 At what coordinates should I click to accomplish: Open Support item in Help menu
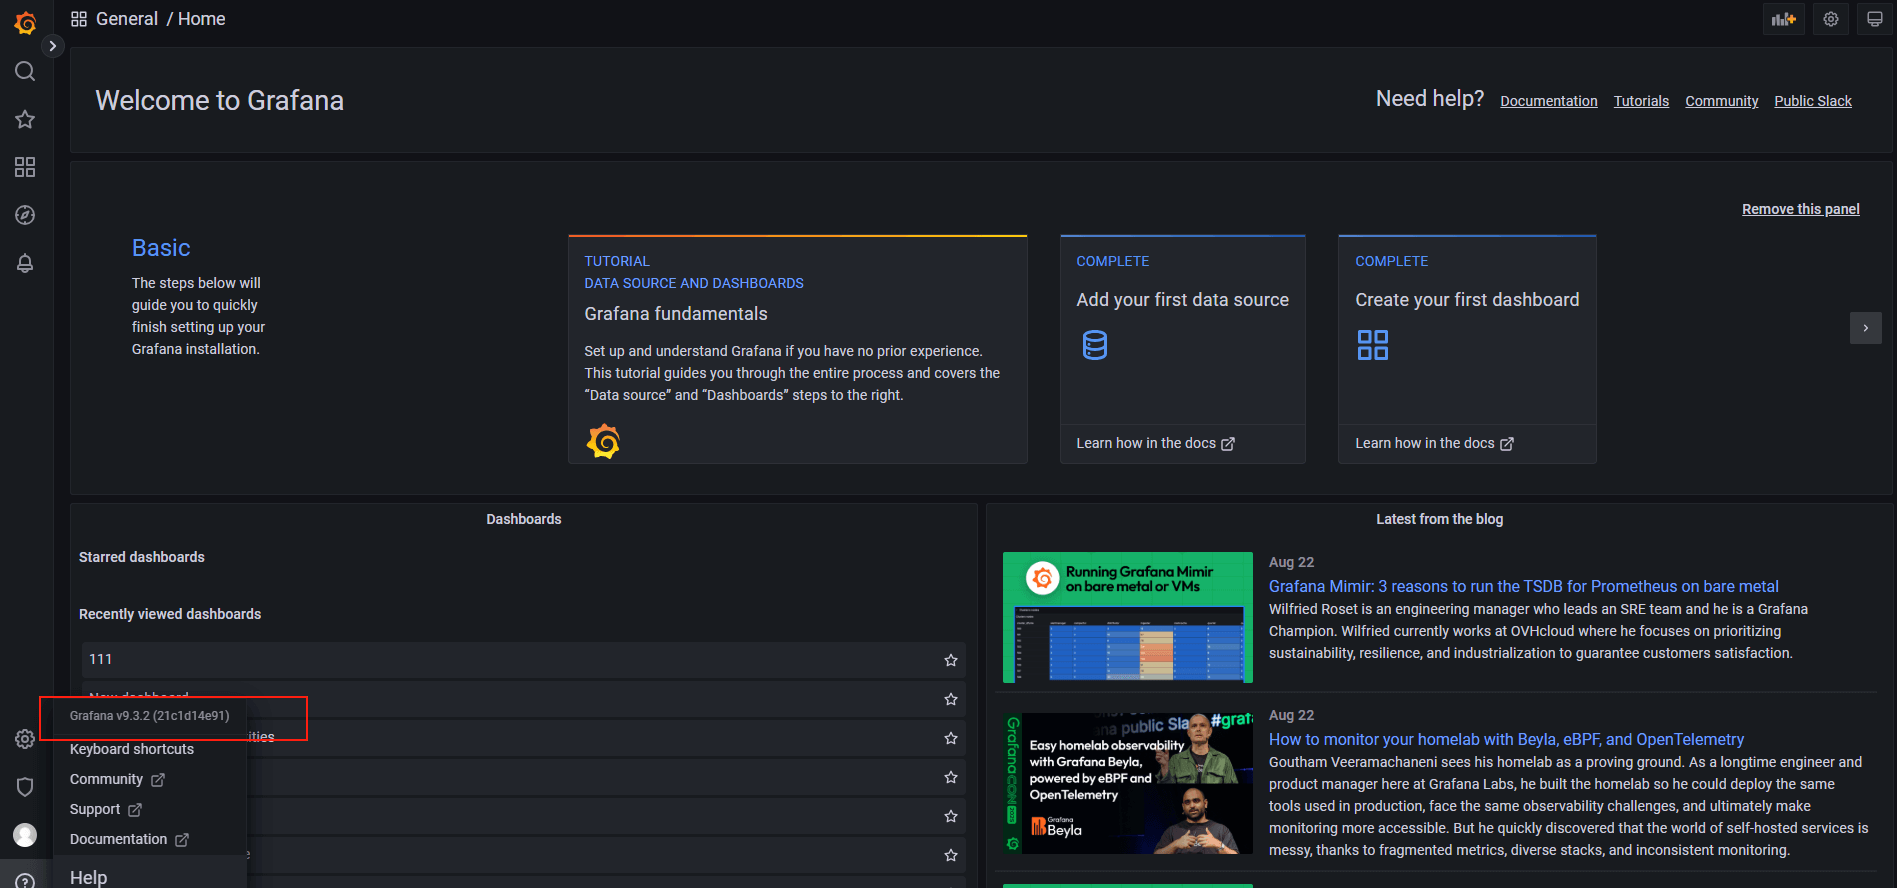click(106, 809)
